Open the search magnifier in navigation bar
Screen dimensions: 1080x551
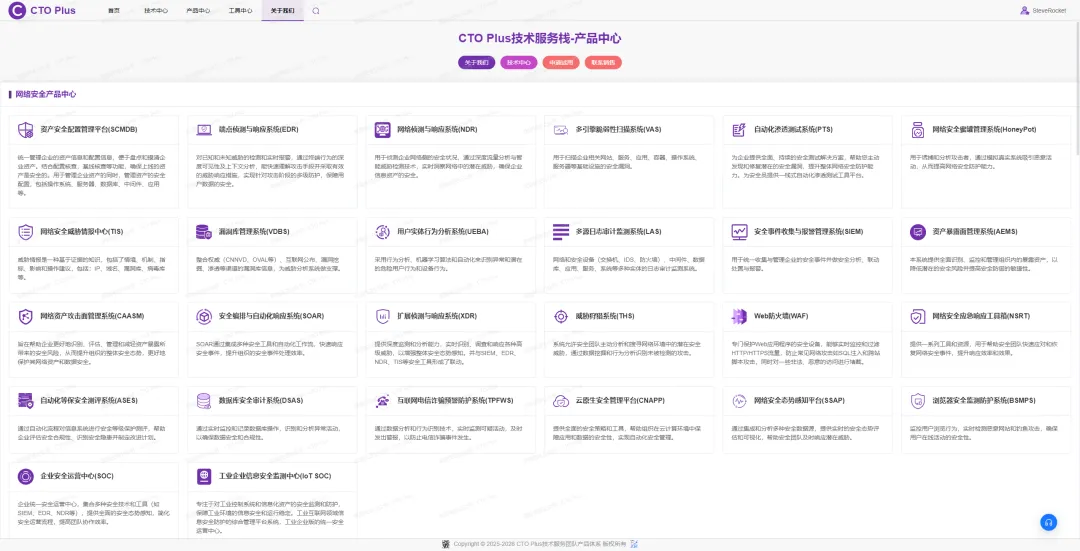click(x=316, y=11)
